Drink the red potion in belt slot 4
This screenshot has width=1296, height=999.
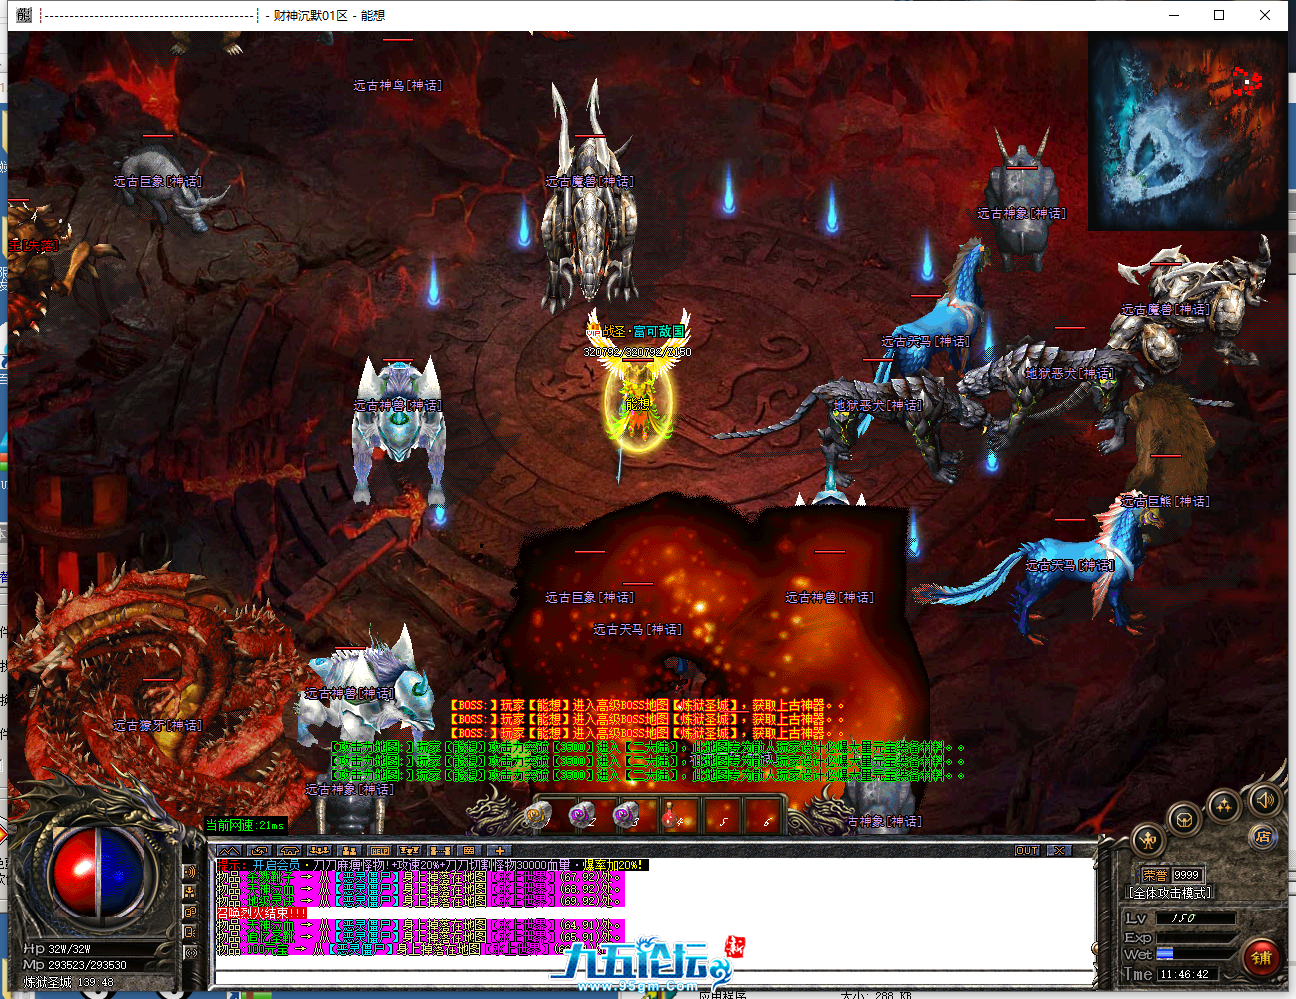click(x=671, y=815)
